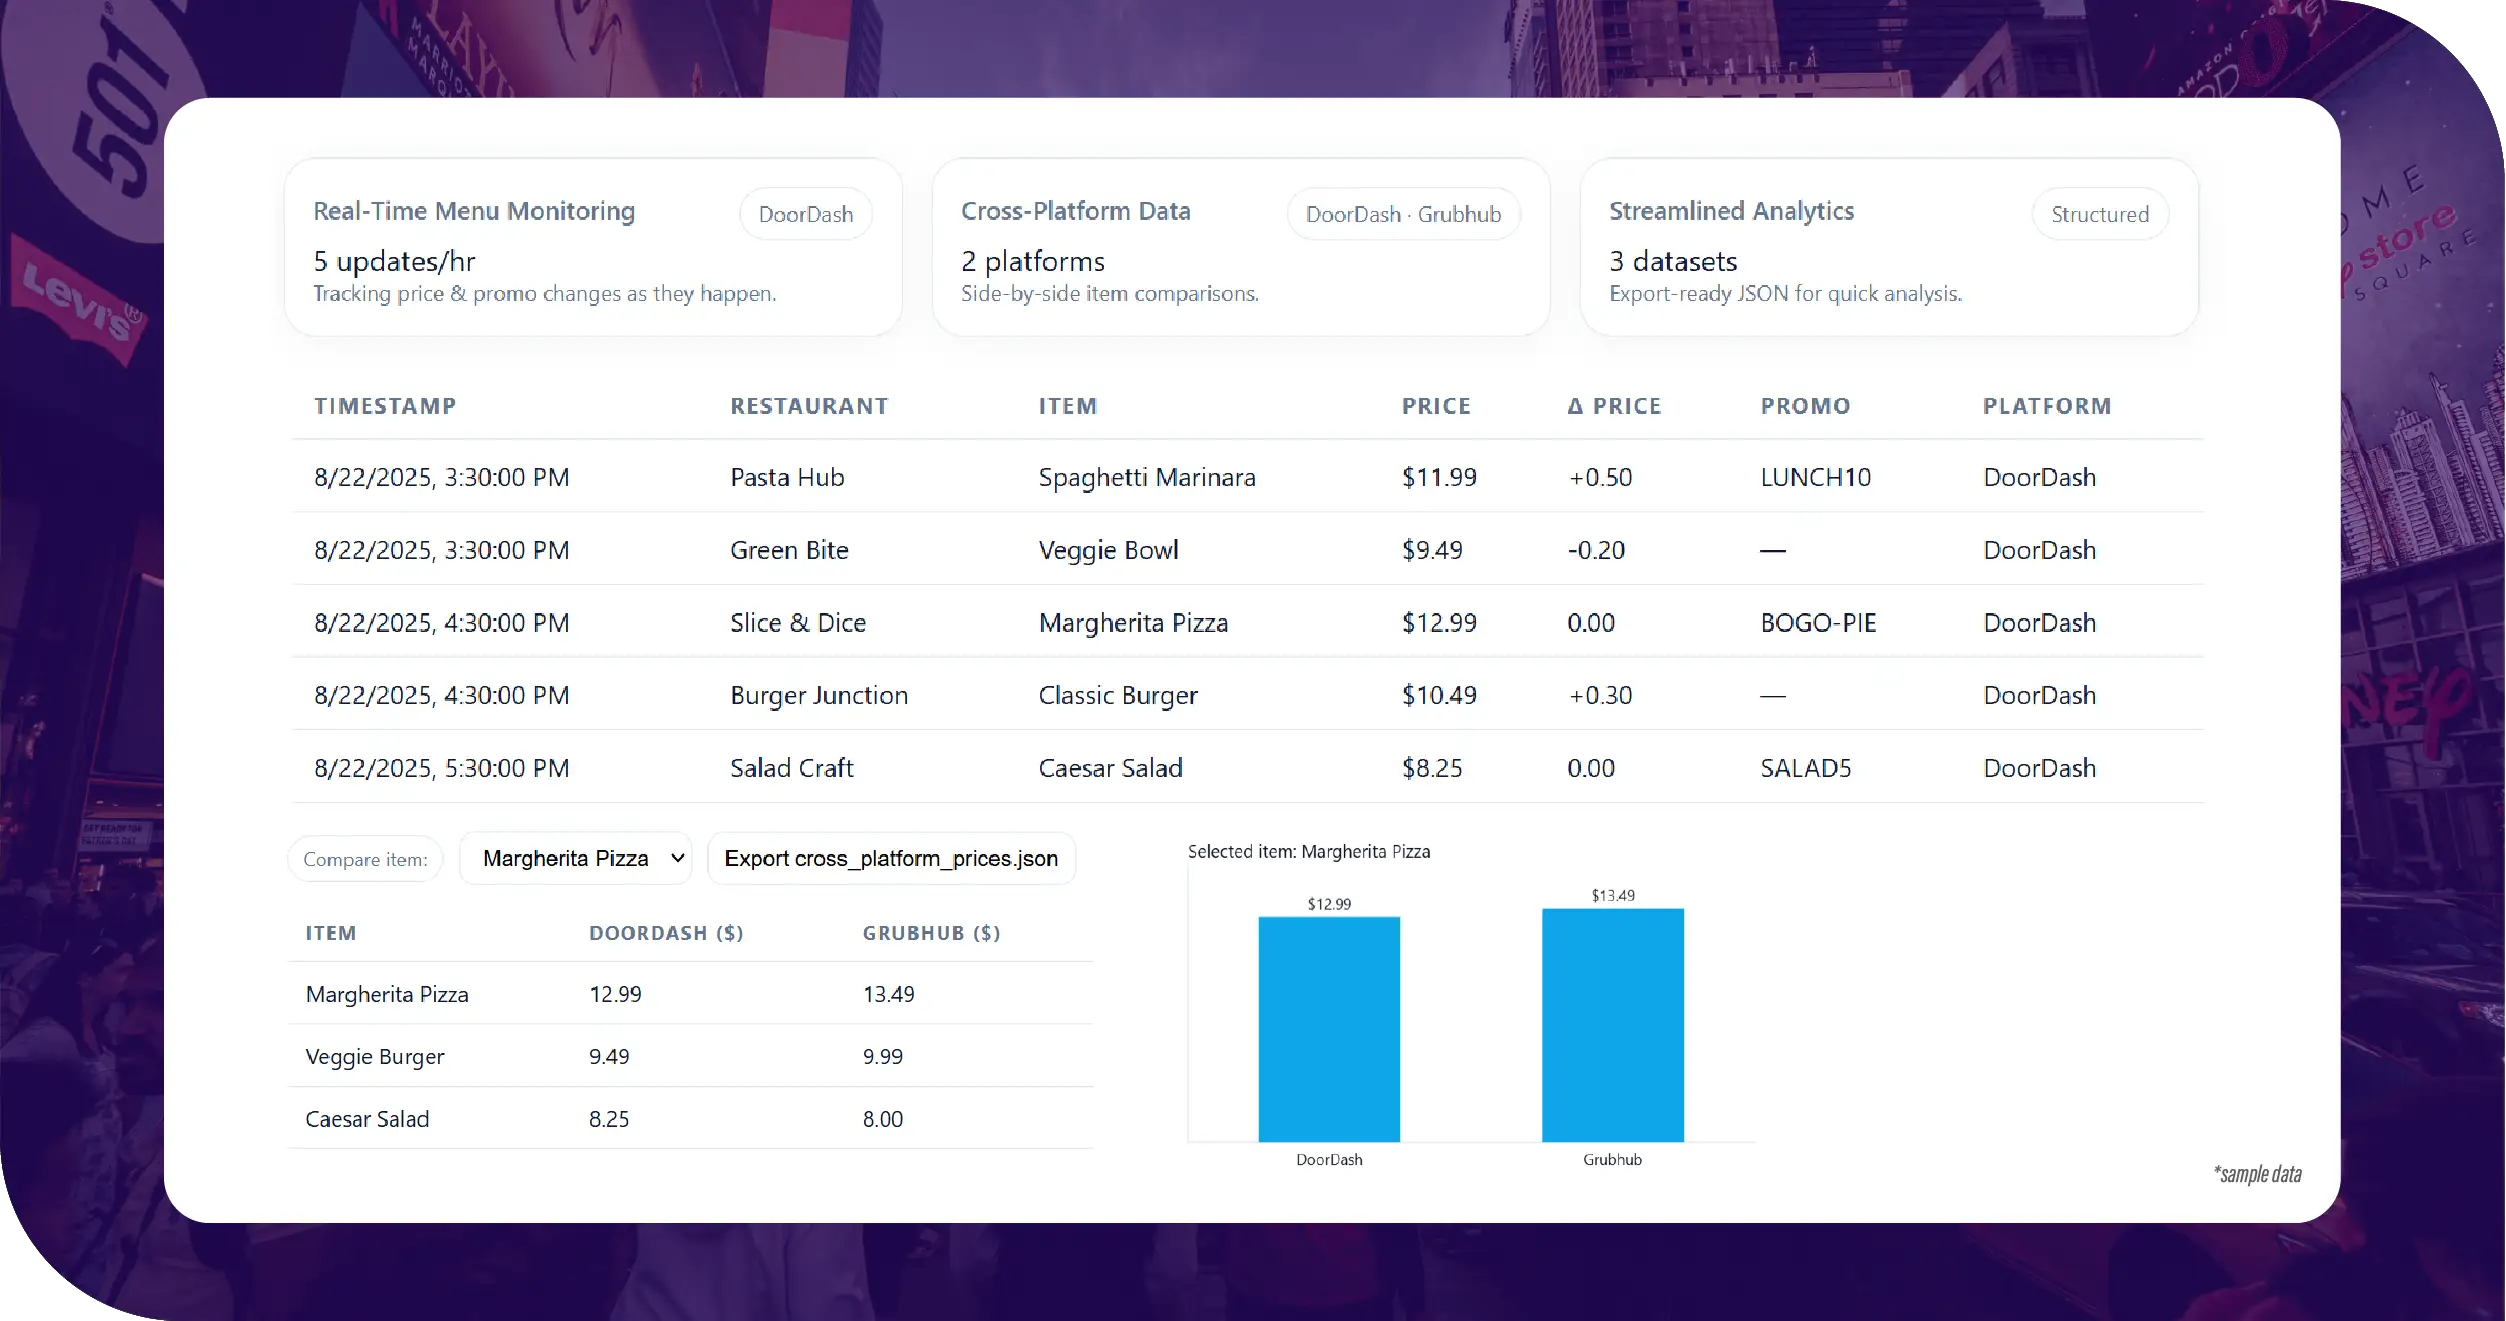Click the Compare item label pill
The width and height of the screenshot is (2506, 1321).
tap(365, 859)
